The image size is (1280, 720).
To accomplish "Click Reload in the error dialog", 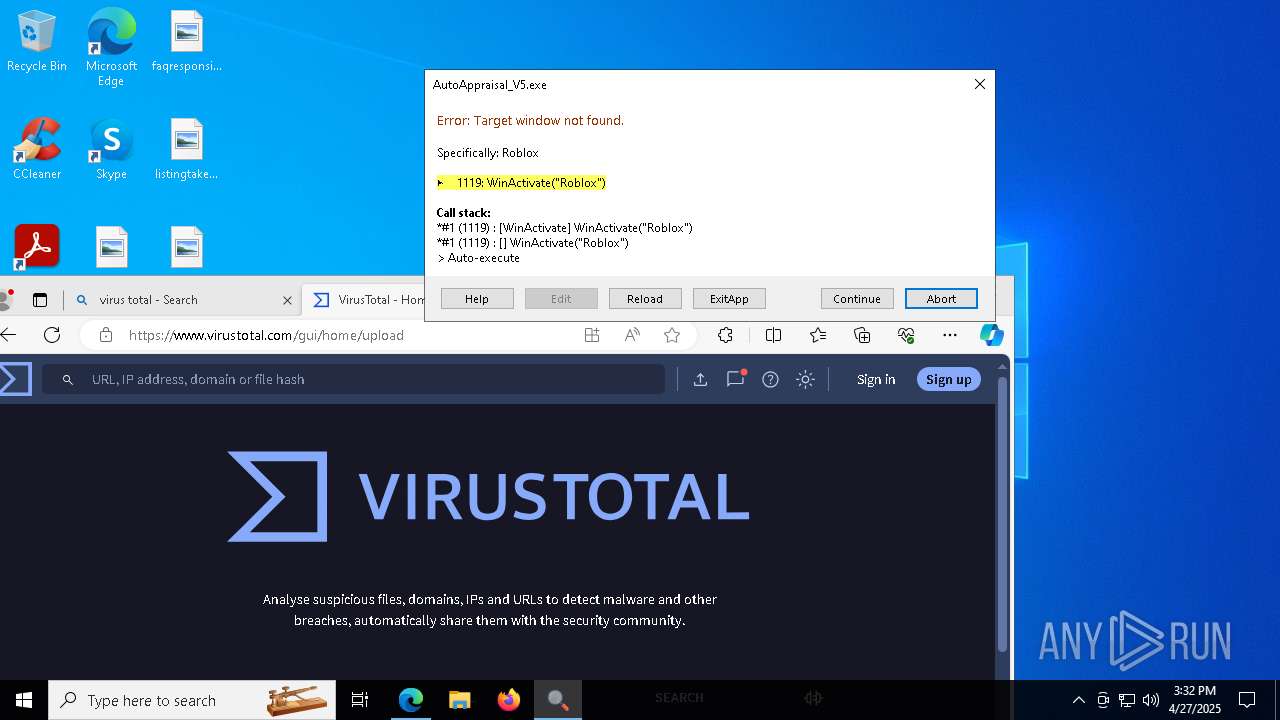I will coord(645,299).
